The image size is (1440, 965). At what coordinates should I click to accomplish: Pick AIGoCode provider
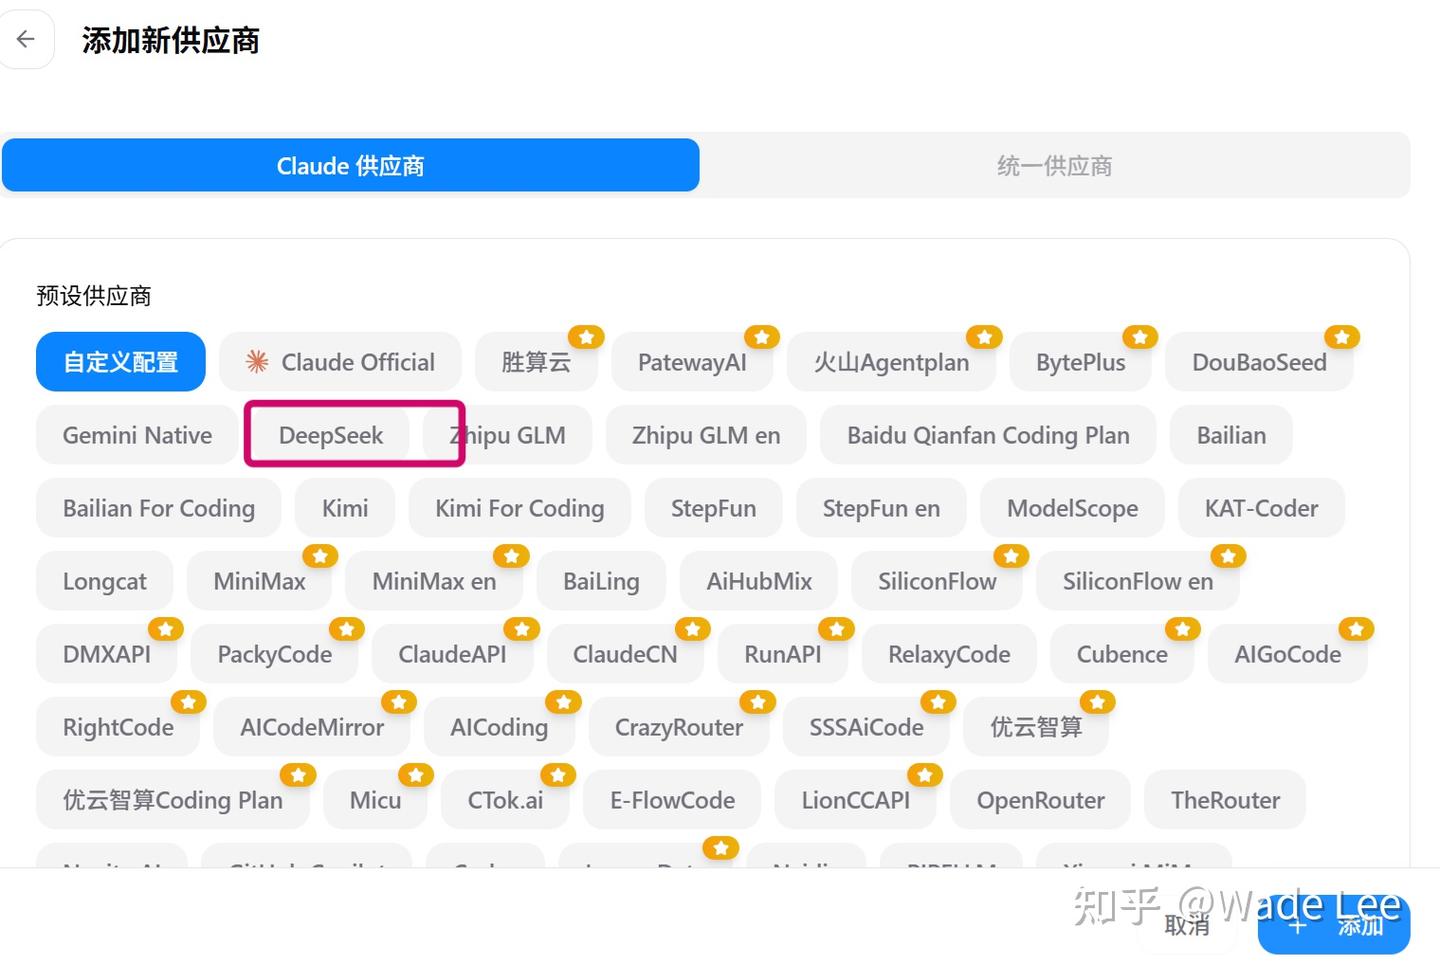pos(1287,654)
